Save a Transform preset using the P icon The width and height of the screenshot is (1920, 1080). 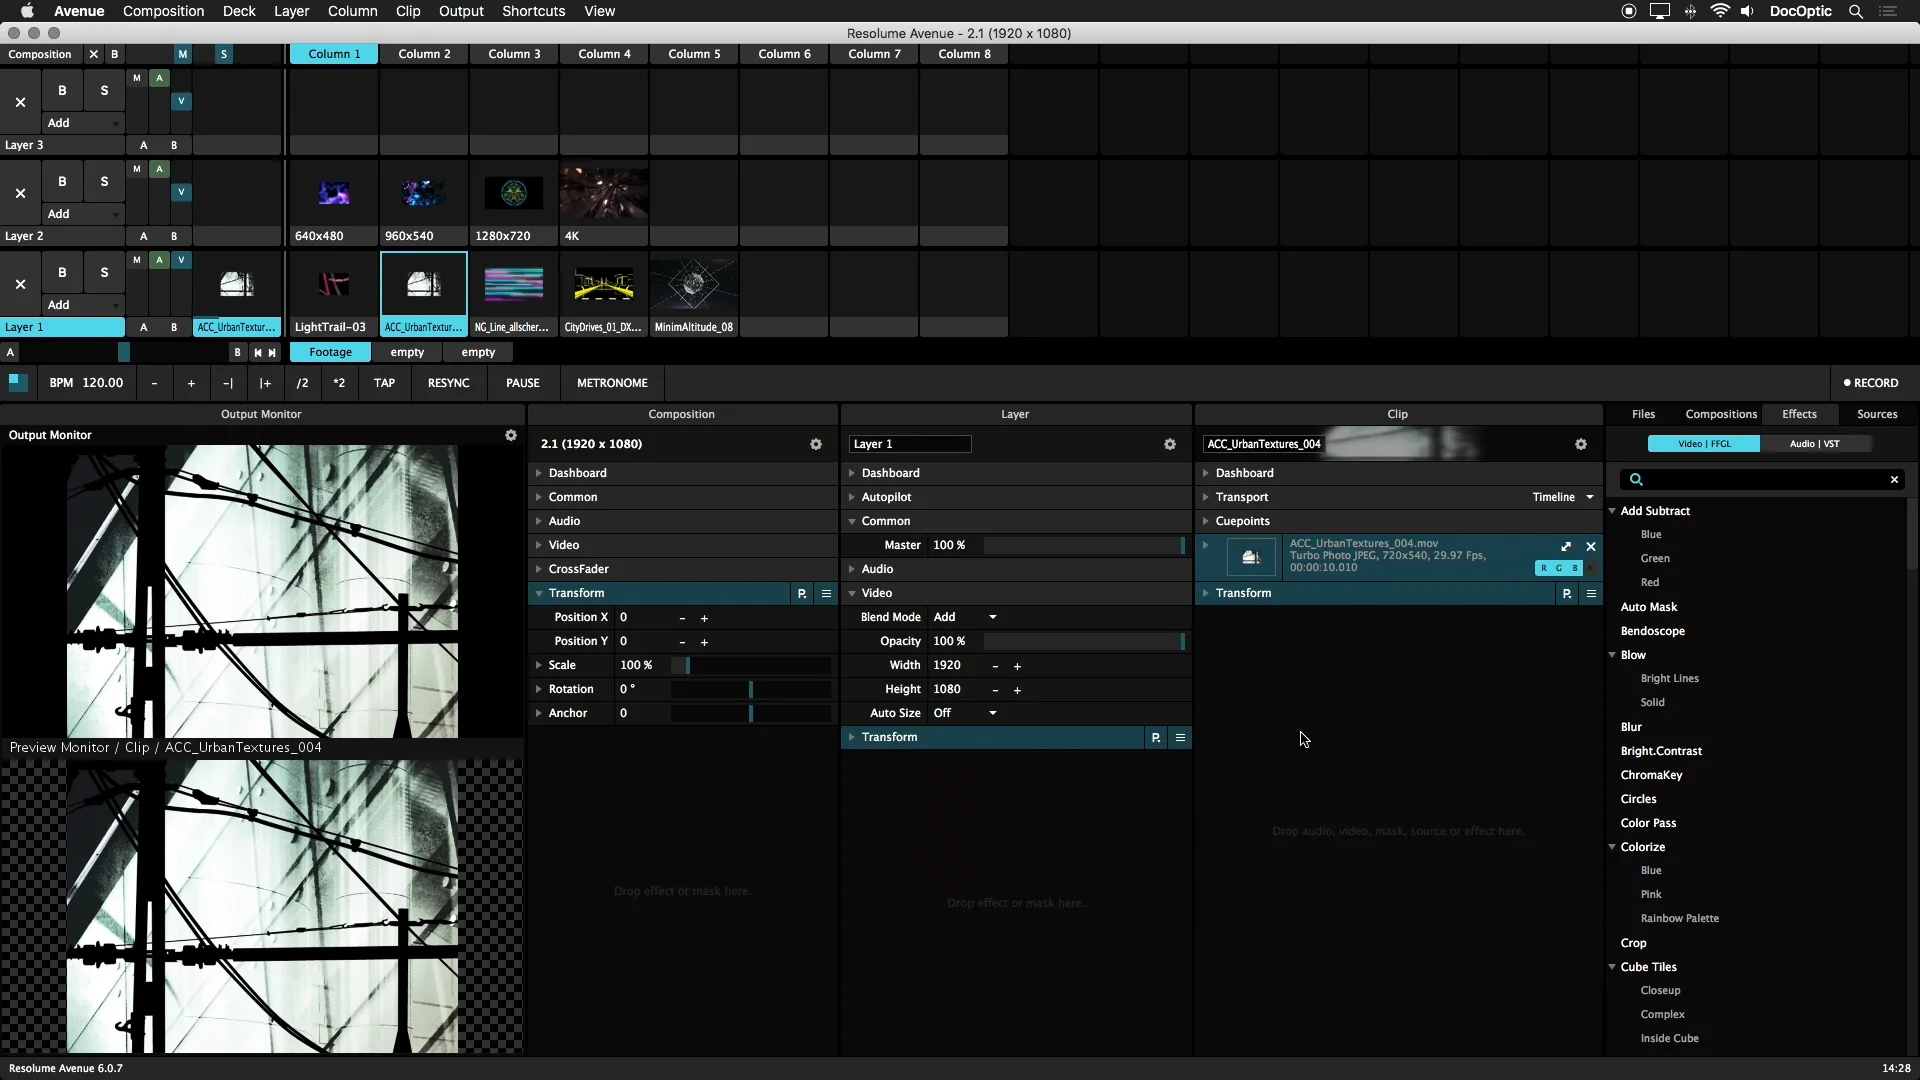[802, 593]
